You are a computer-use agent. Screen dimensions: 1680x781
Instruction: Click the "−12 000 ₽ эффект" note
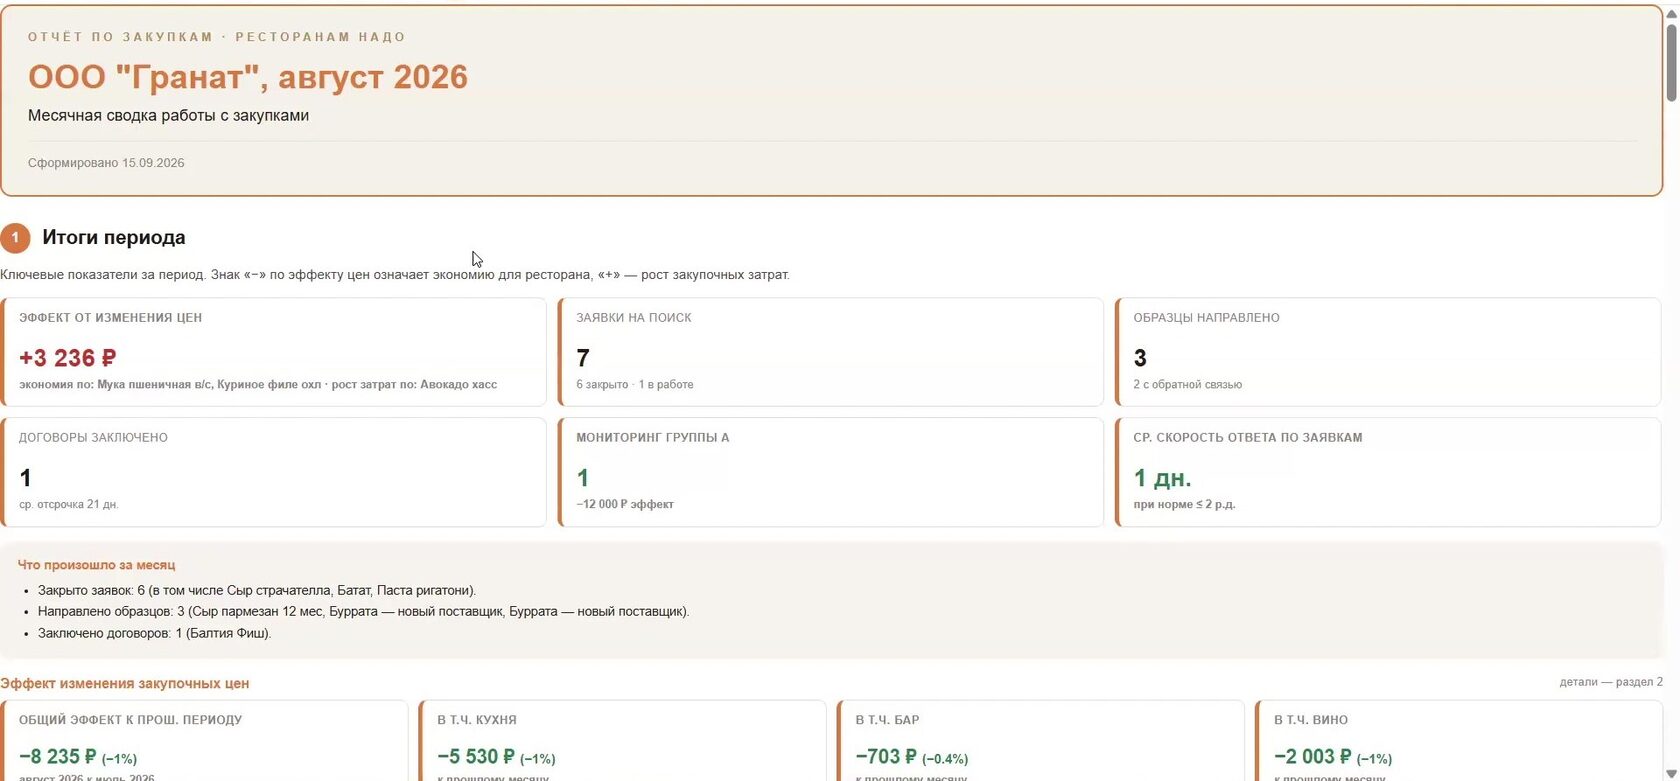[x=625, y=504]
